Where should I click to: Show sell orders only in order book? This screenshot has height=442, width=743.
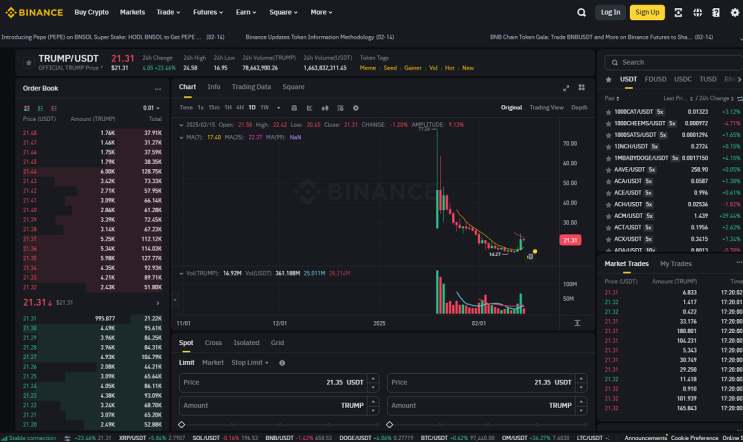point(54,108)
